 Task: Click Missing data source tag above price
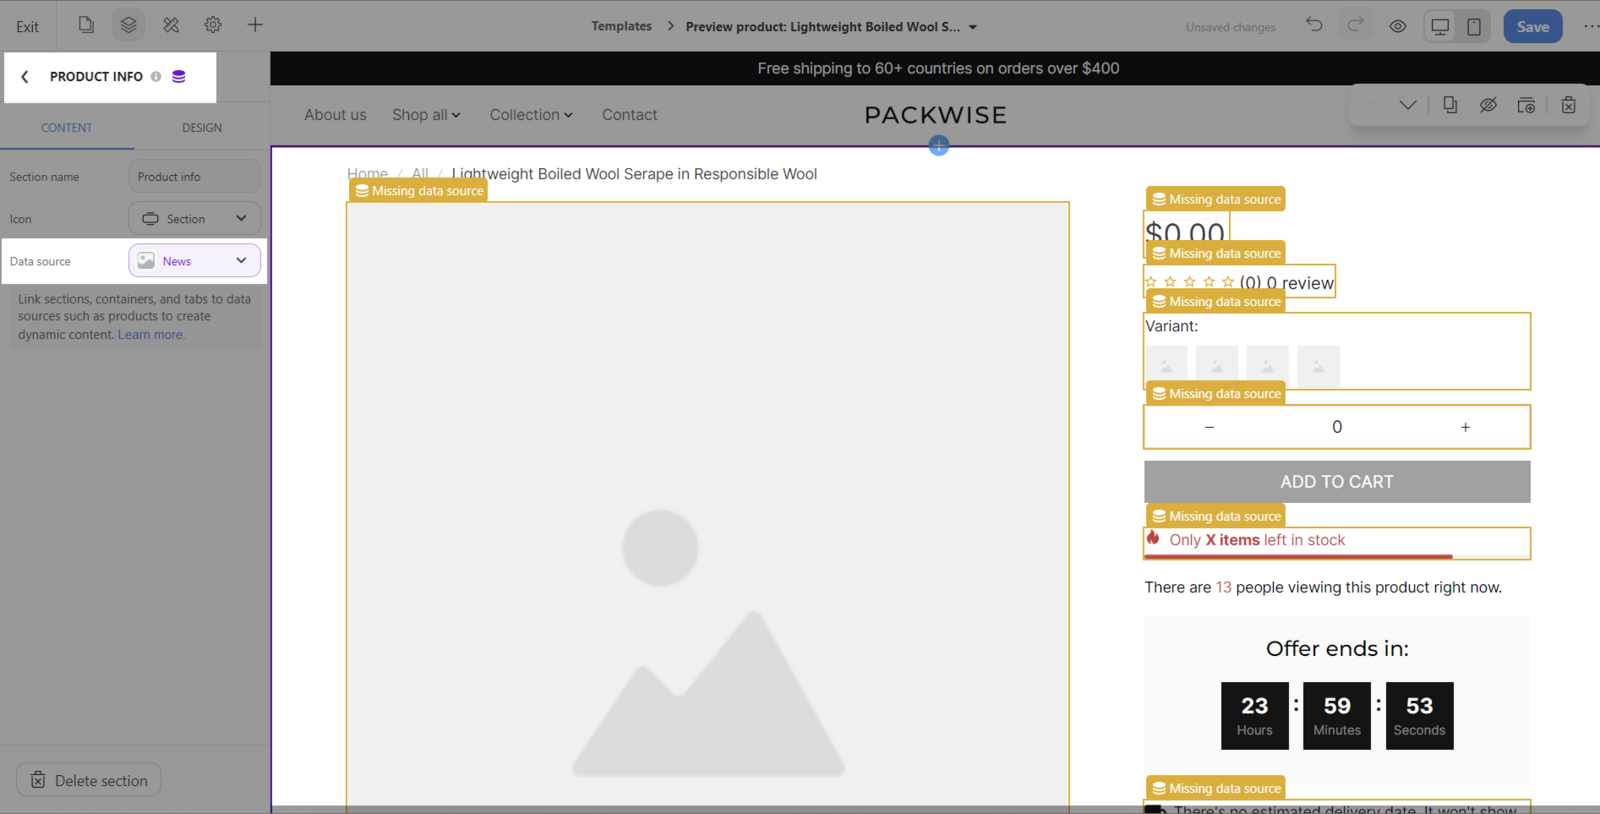pos(1215,199)
